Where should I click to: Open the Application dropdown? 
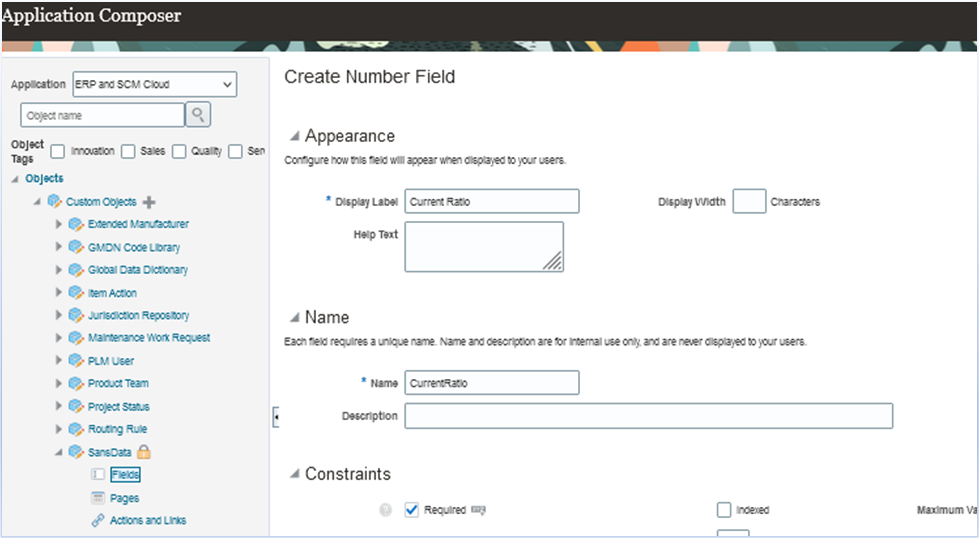tap(155, 84)
